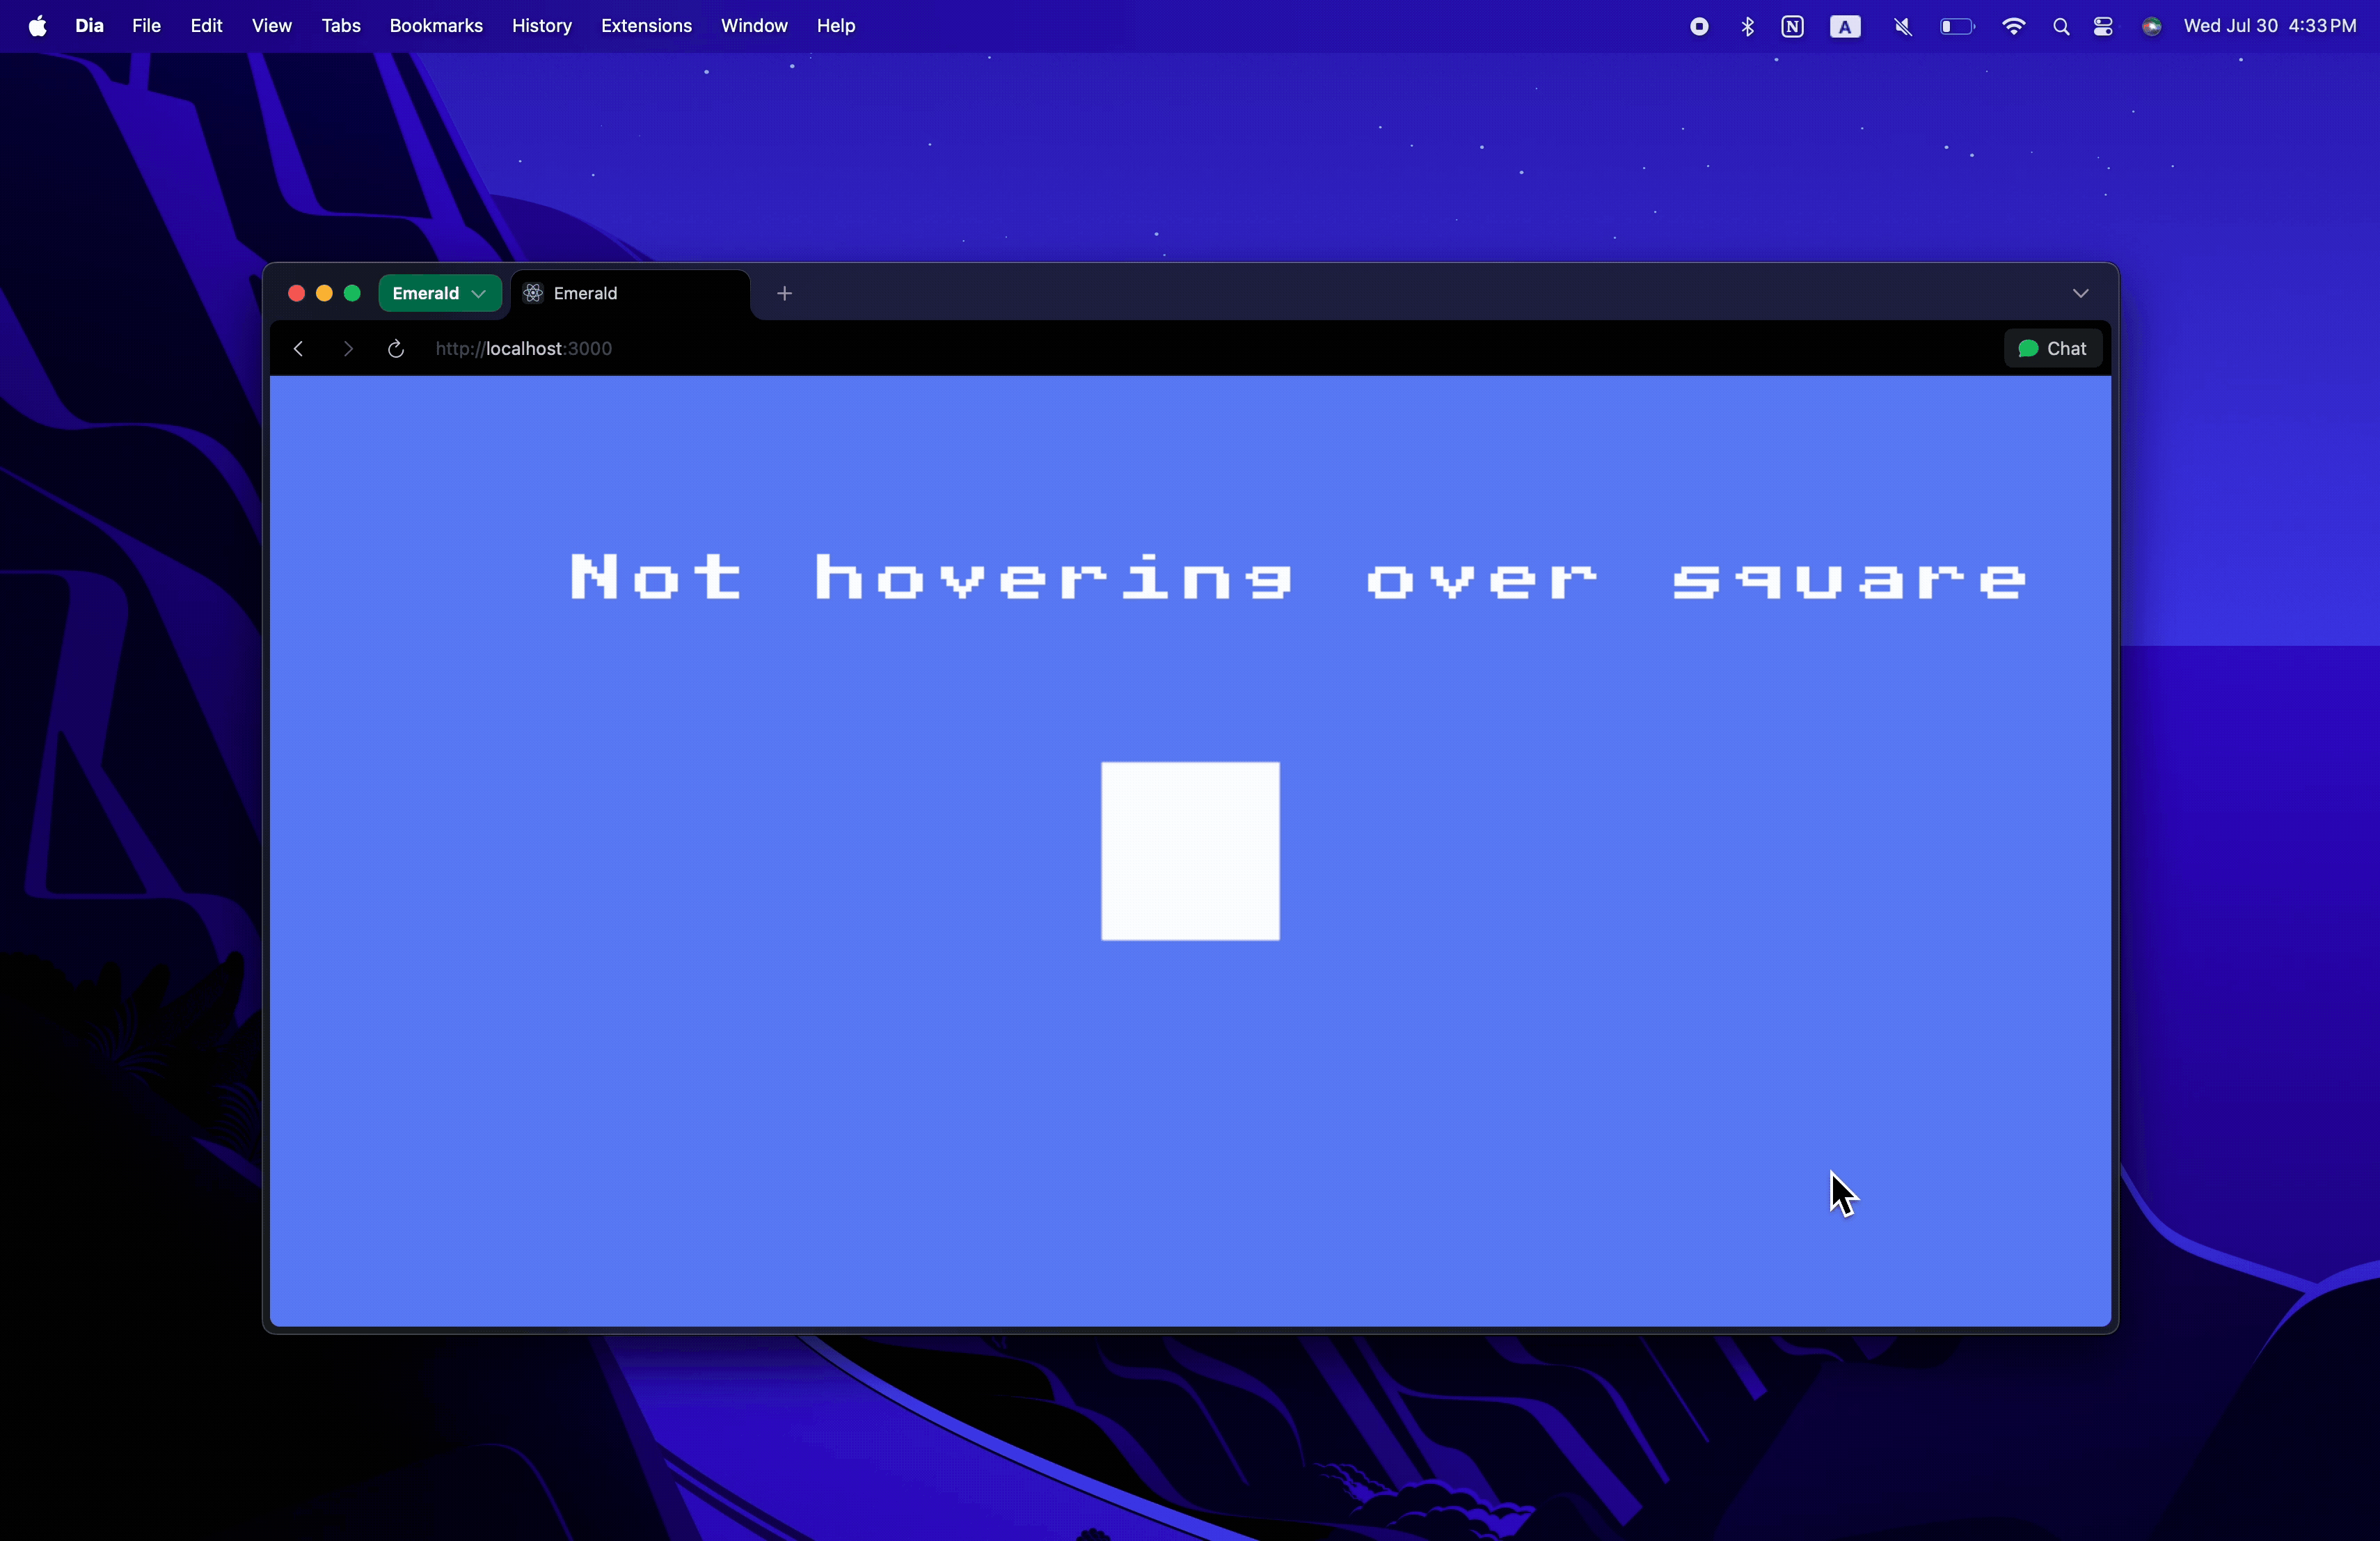Open a new tab with plus button

(785, 293)
